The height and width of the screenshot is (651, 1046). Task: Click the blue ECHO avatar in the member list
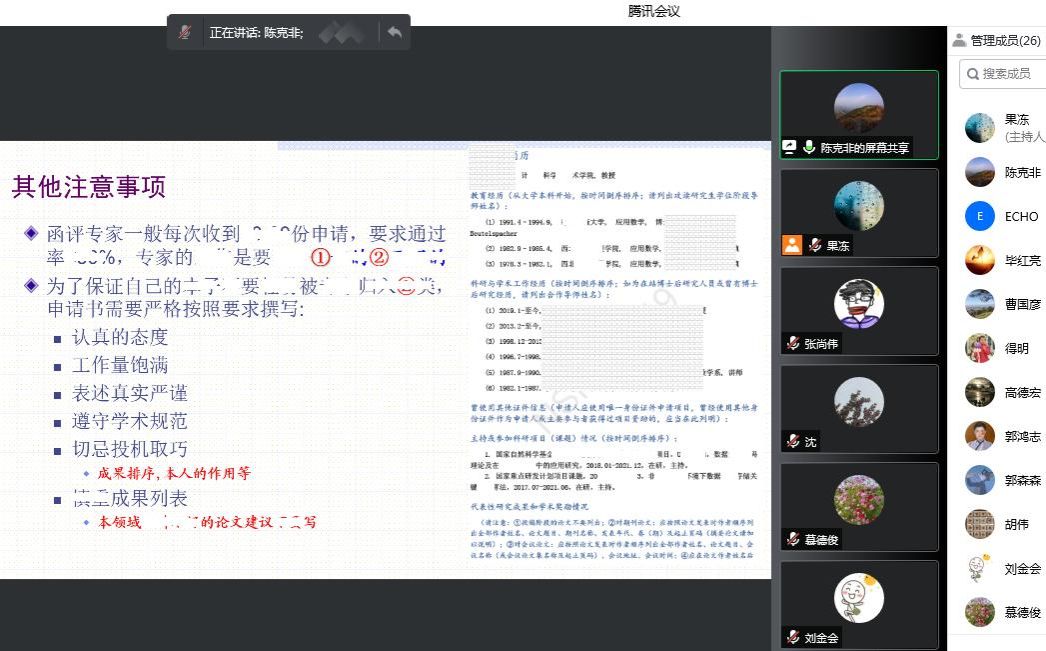[x=979, y=216]
